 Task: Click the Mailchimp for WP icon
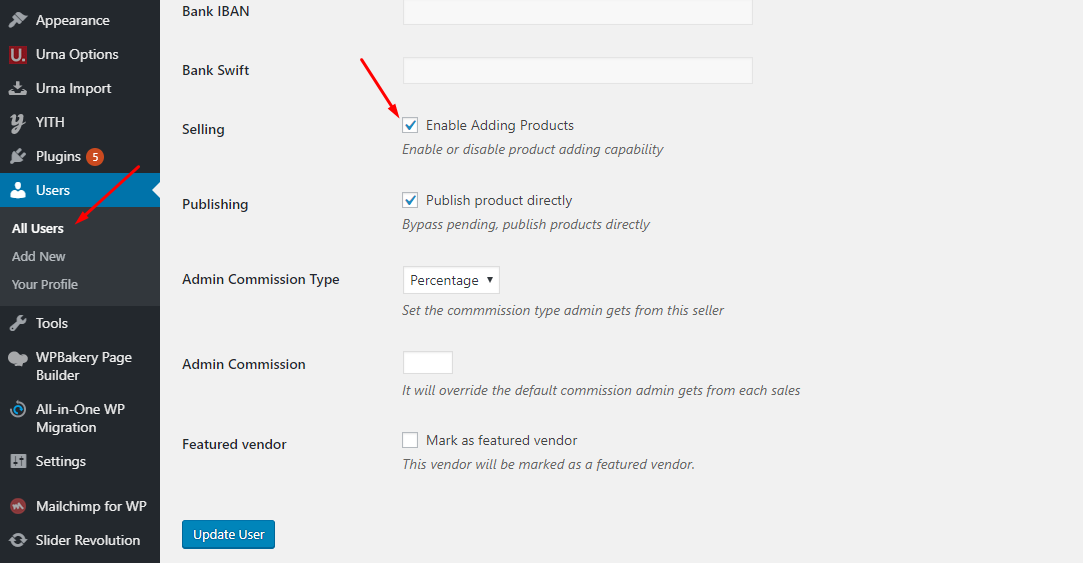click(18, 506)
